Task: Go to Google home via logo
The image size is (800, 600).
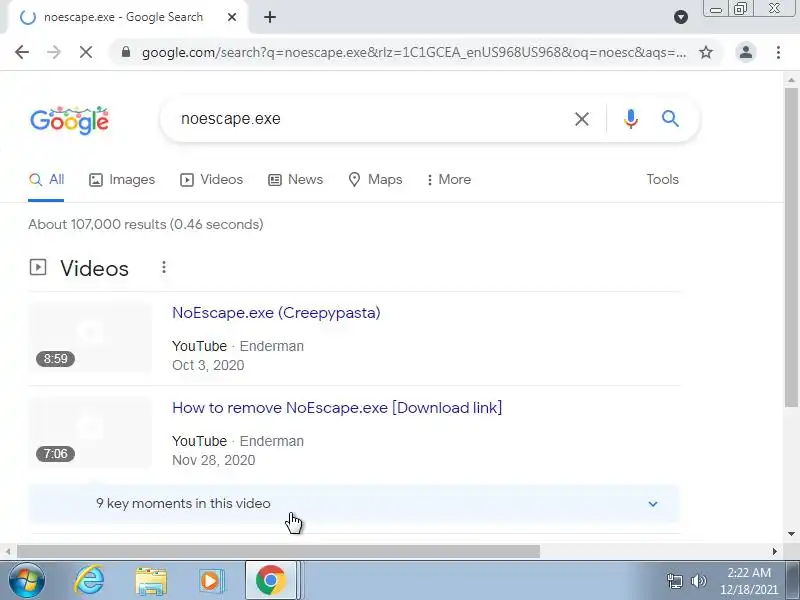Action: pos(69,120)
